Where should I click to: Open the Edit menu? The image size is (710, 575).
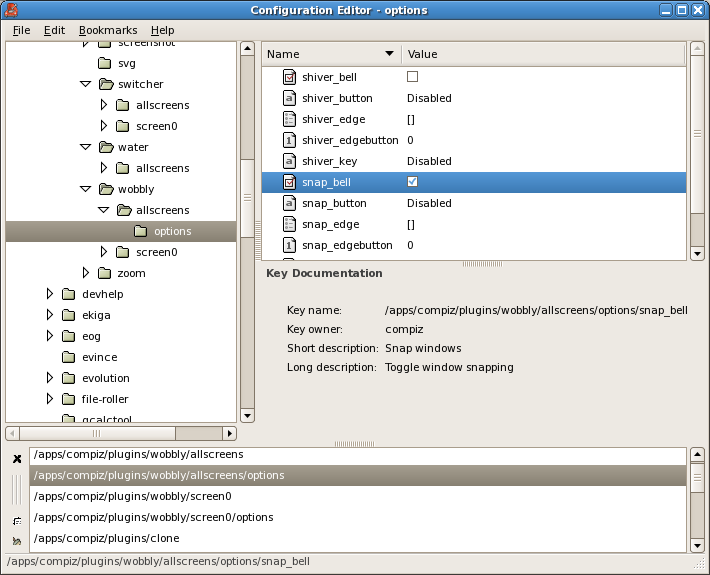(x=54, y=30)
